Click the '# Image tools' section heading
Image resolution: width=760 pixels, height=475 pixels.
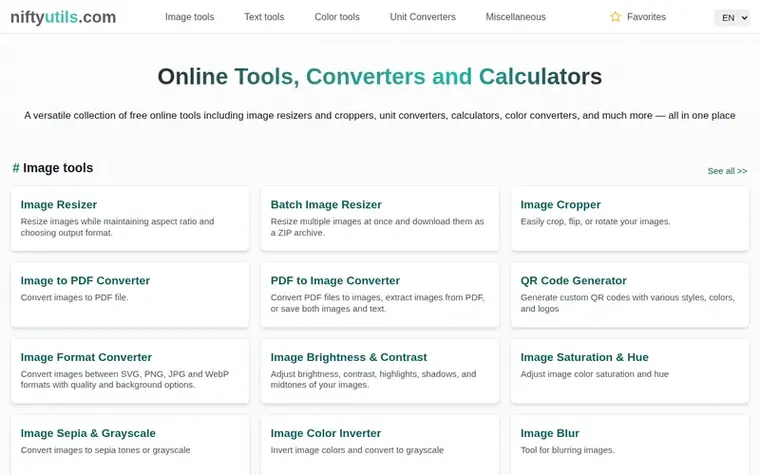tap(52, 168)
